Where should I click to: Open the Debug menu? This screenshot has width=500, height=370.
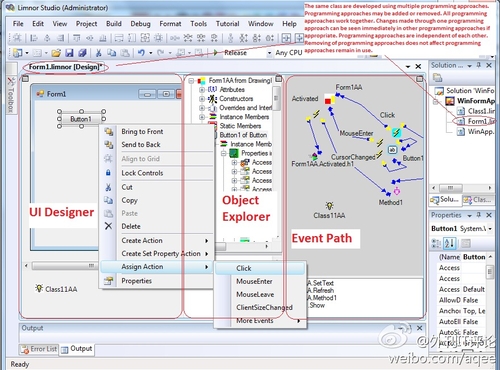pos(140,24)
